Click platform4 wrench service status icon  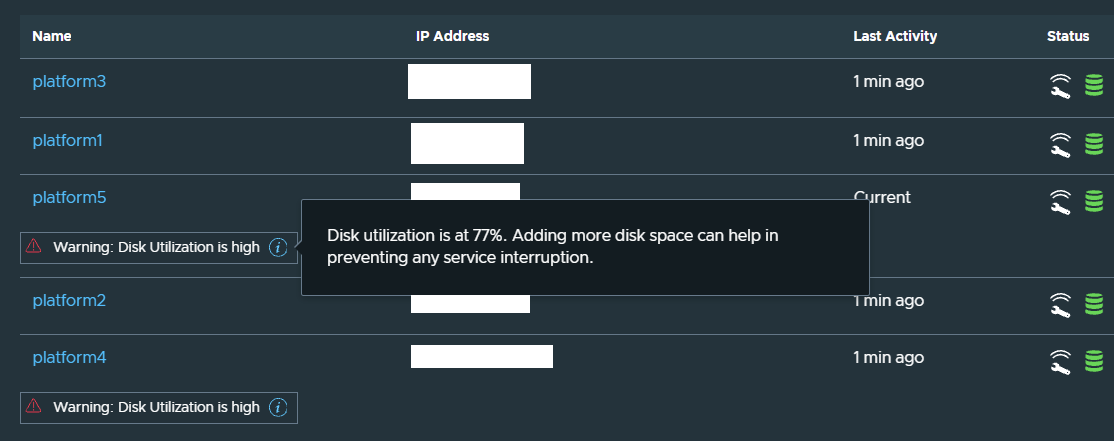click(1060, 362)
